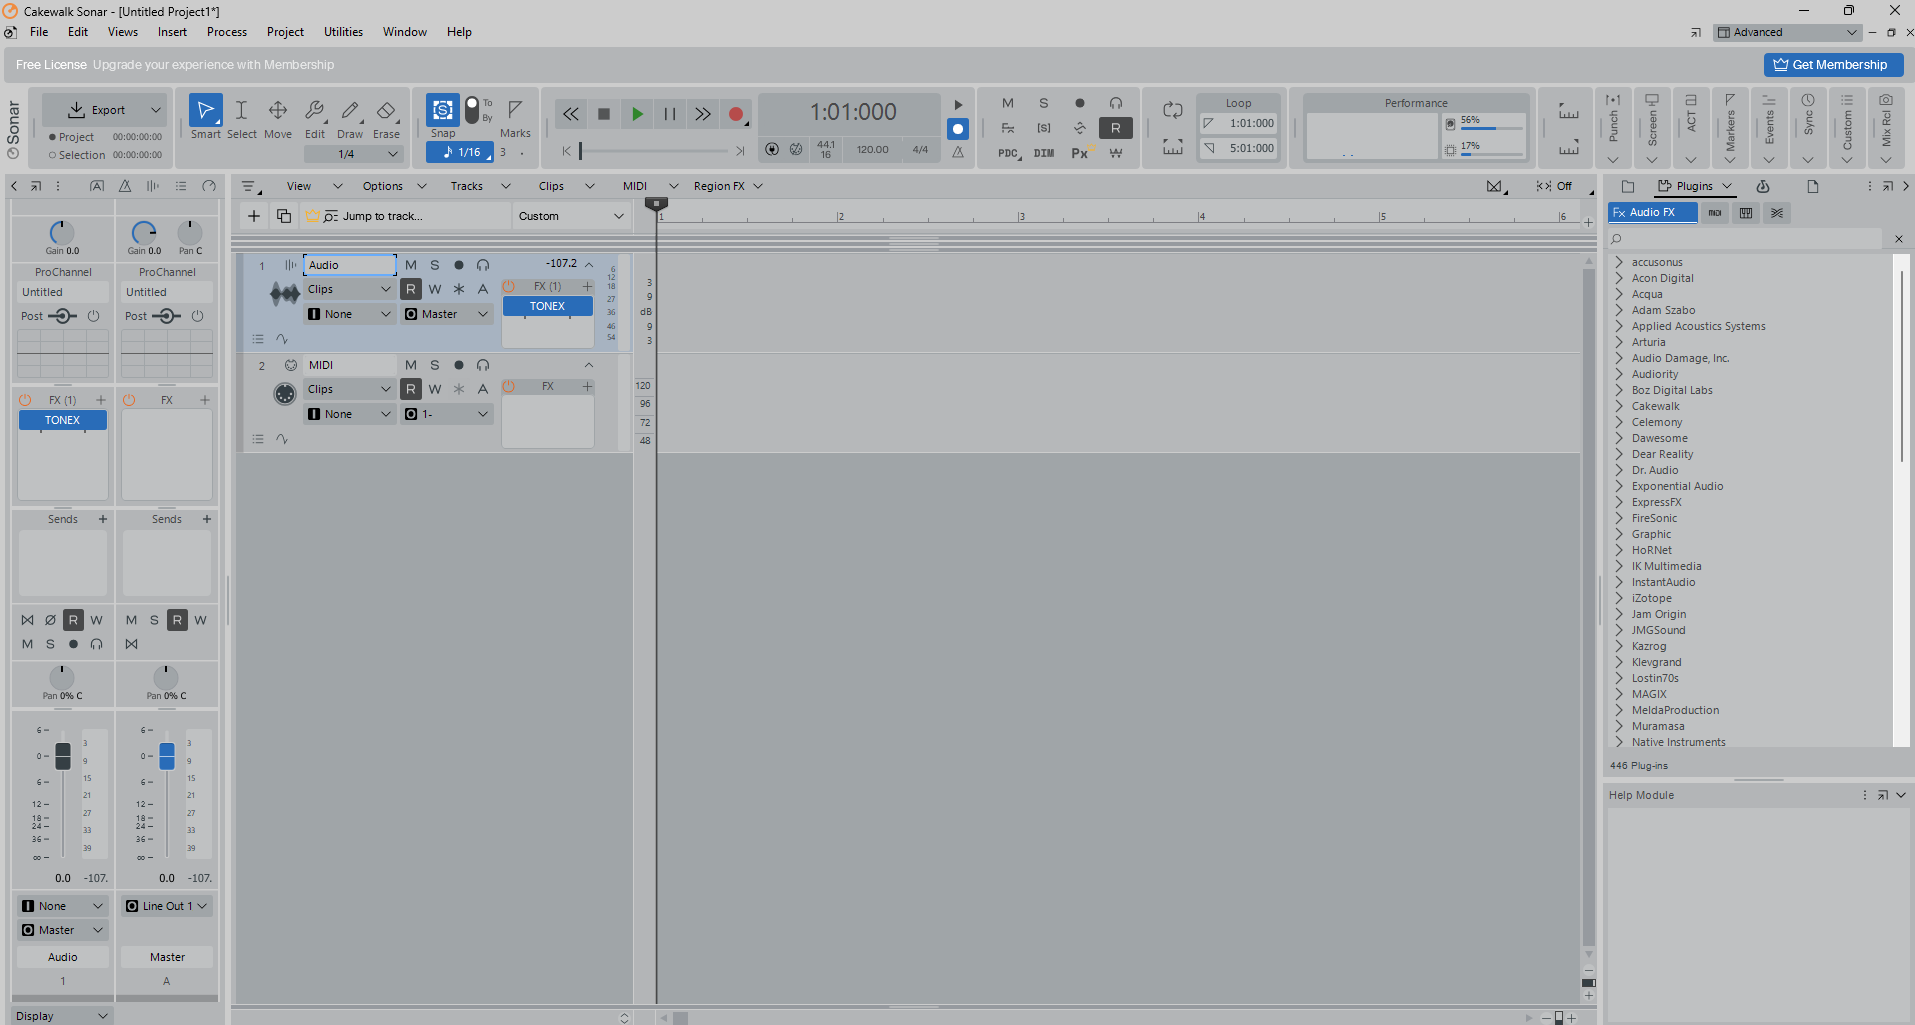The width and height of the screenshot is (1915, 1025).
Task: Start playback with the green Play button
Action: pos(637,114)
